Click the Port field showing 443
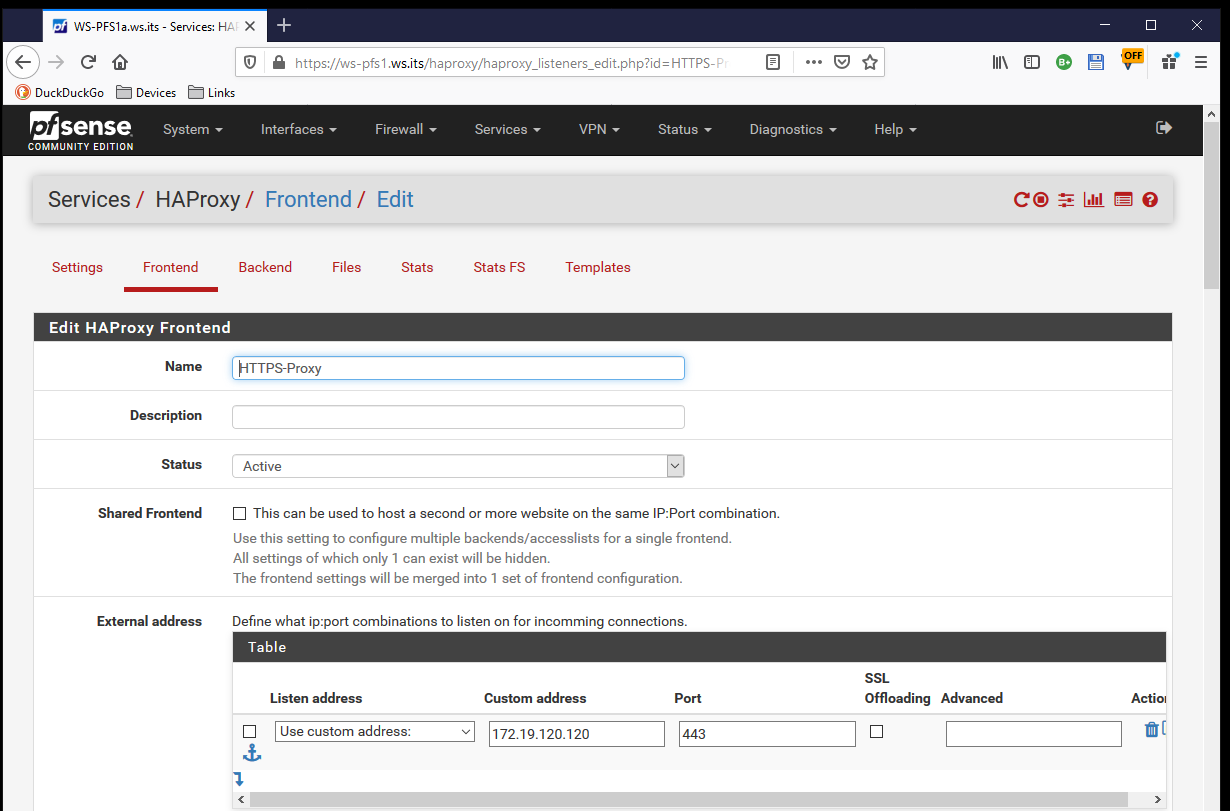Image resolution: width=1230 pixels, height=811 pixels. [x=767, y=734]
